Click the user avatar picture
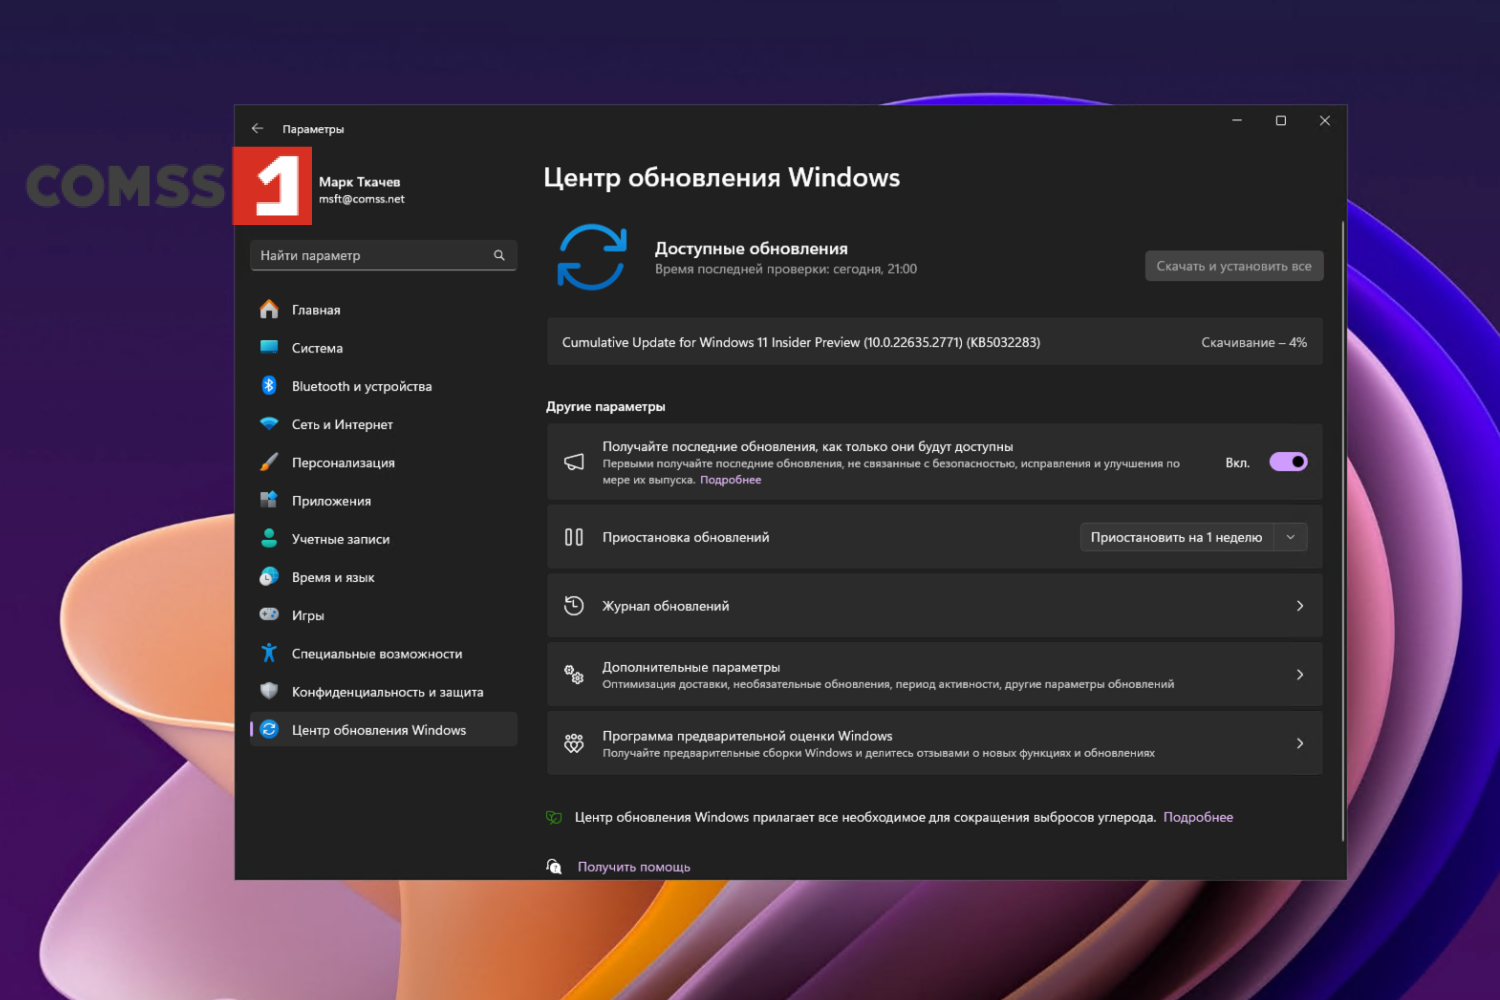 pos(272,186)
